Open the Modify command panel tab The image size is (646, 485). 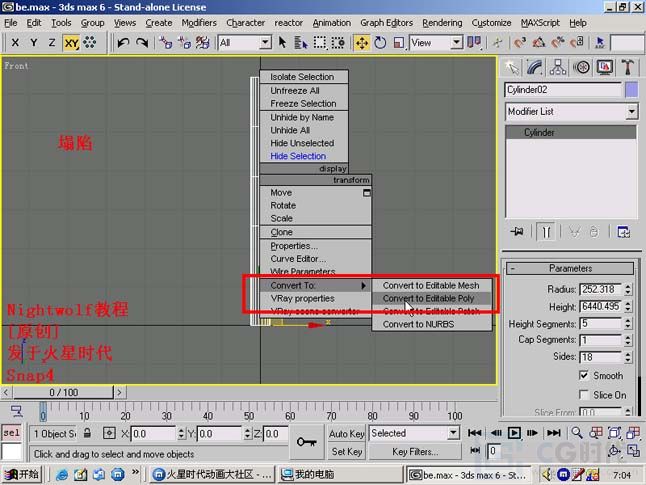tap(534, 67)
